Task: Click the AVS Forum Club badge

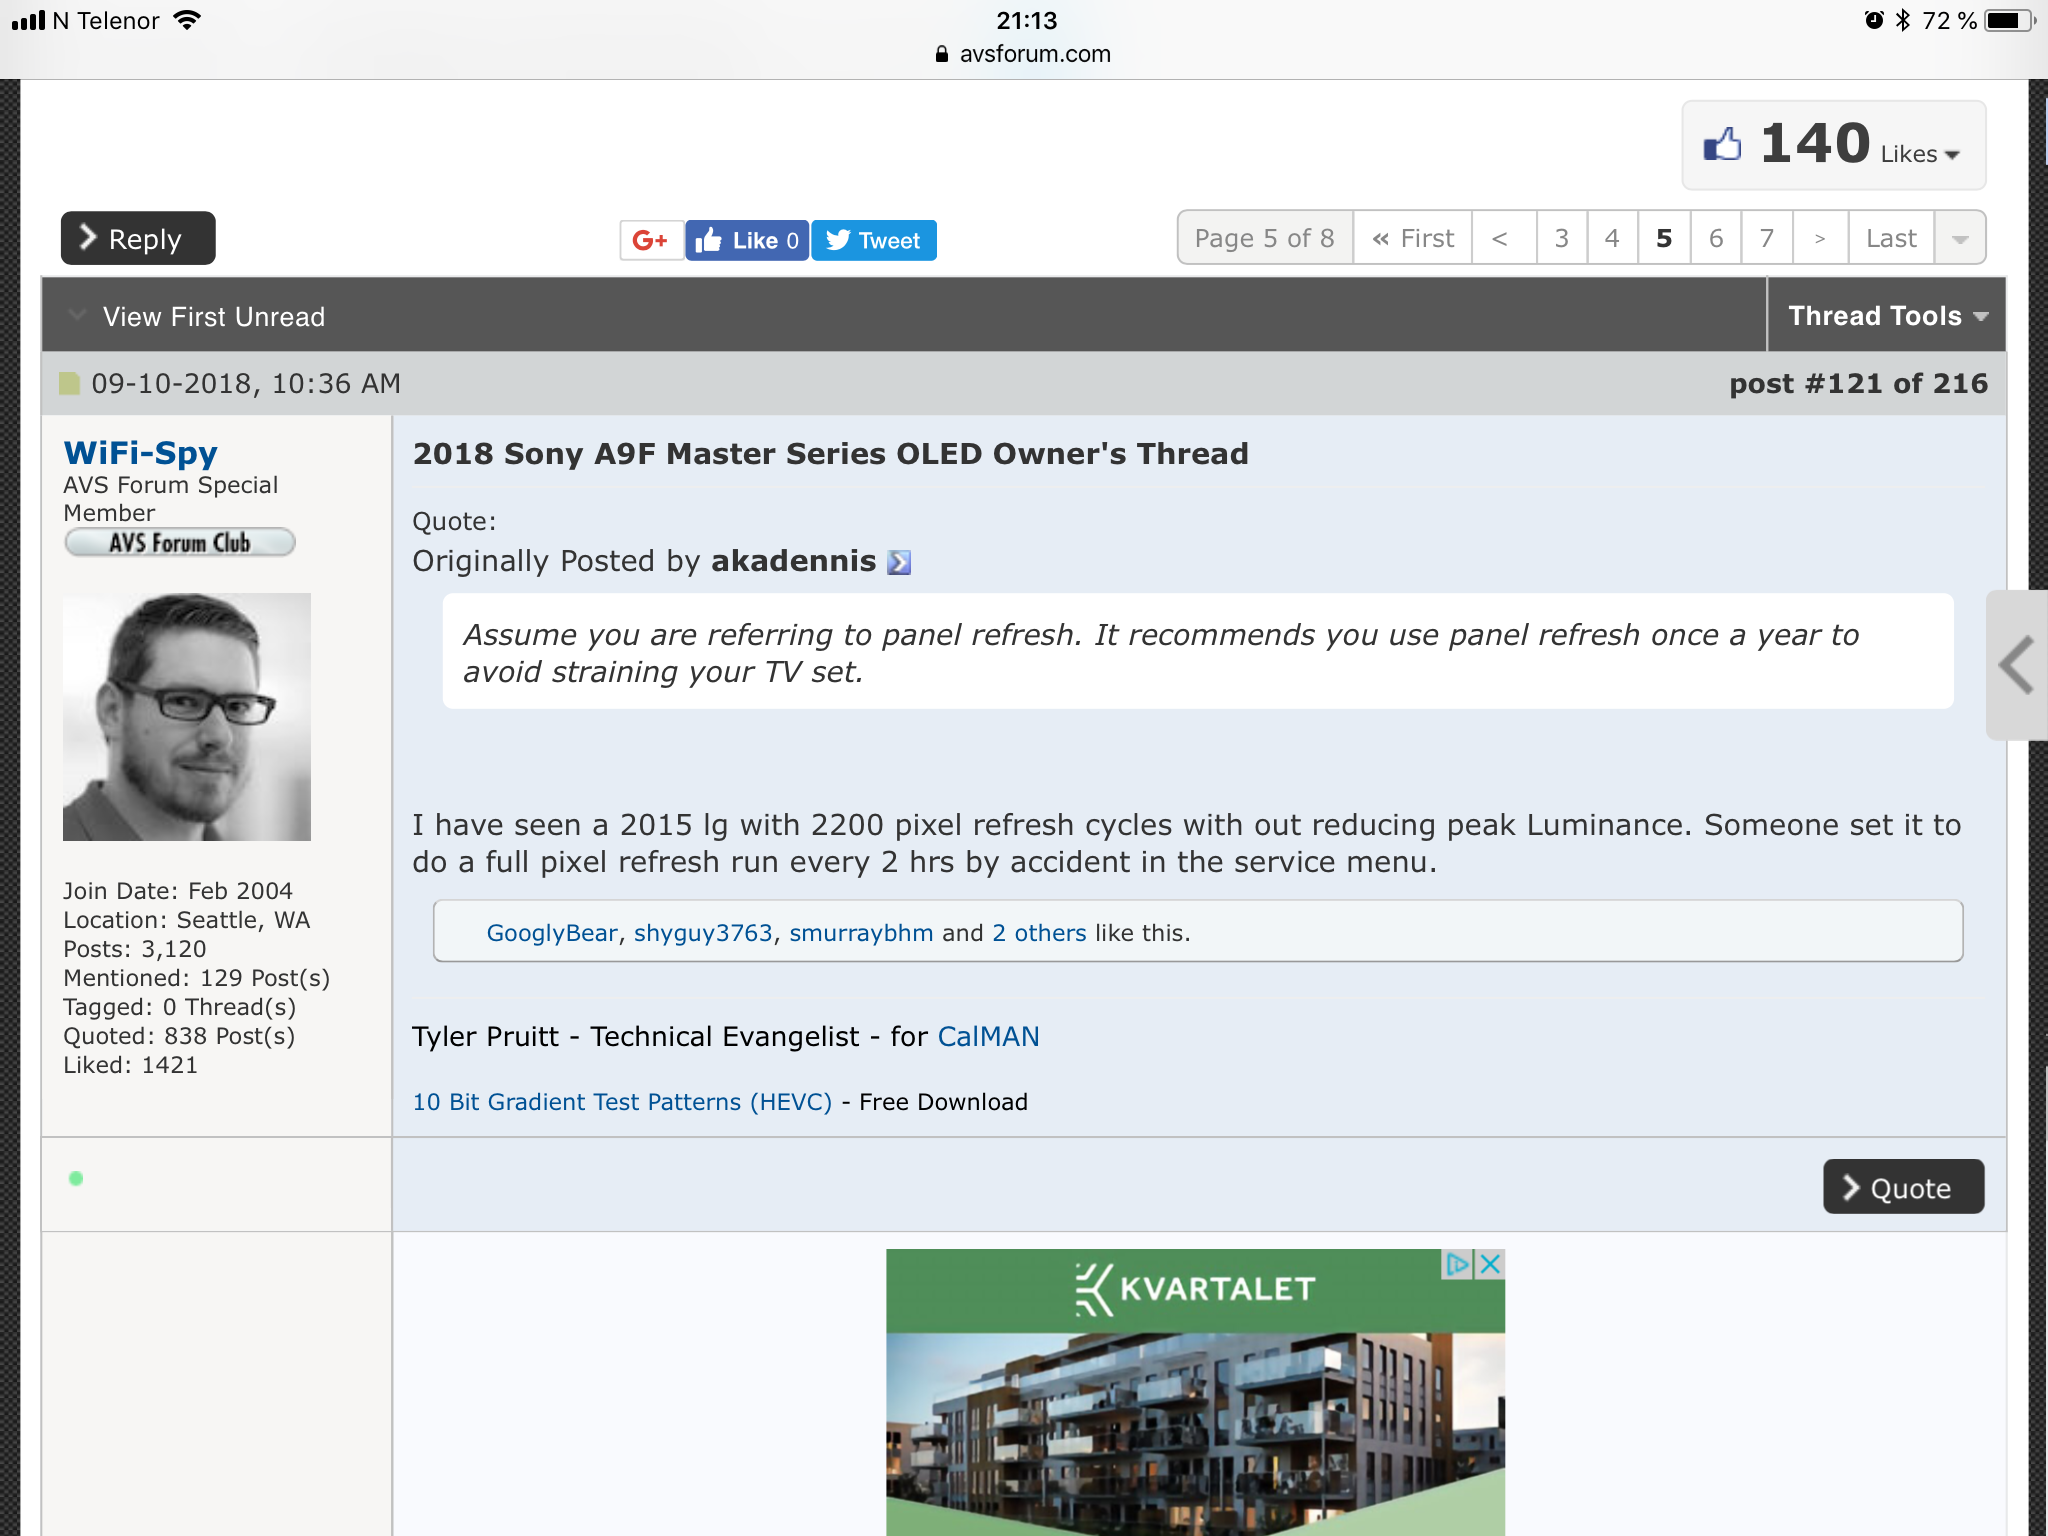Action: point(180,542)
